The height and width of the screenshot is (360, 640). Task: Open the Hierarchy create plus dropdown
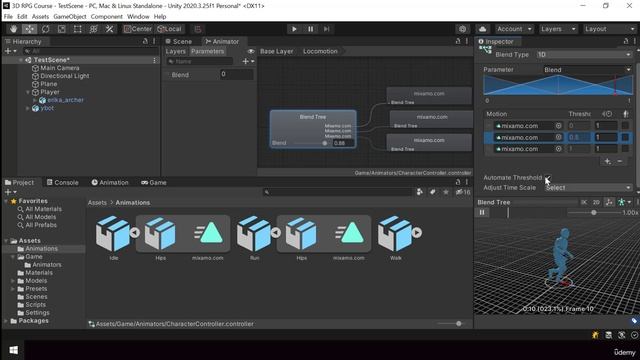(x=10, y=51)
